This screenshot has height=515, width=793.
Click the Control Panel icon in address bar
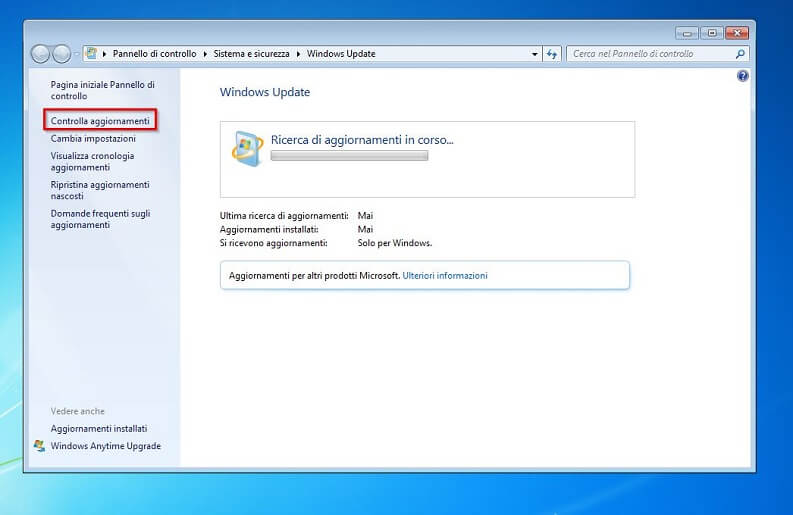click(x=92, y=53)
